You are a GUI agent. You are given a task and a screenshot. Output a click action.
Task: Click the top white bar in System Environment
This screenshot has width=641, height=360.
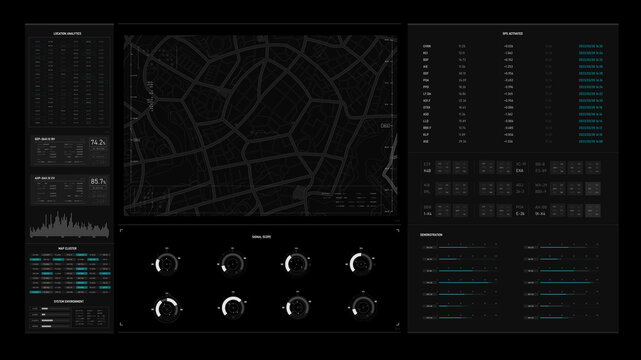tap(45, 309)
